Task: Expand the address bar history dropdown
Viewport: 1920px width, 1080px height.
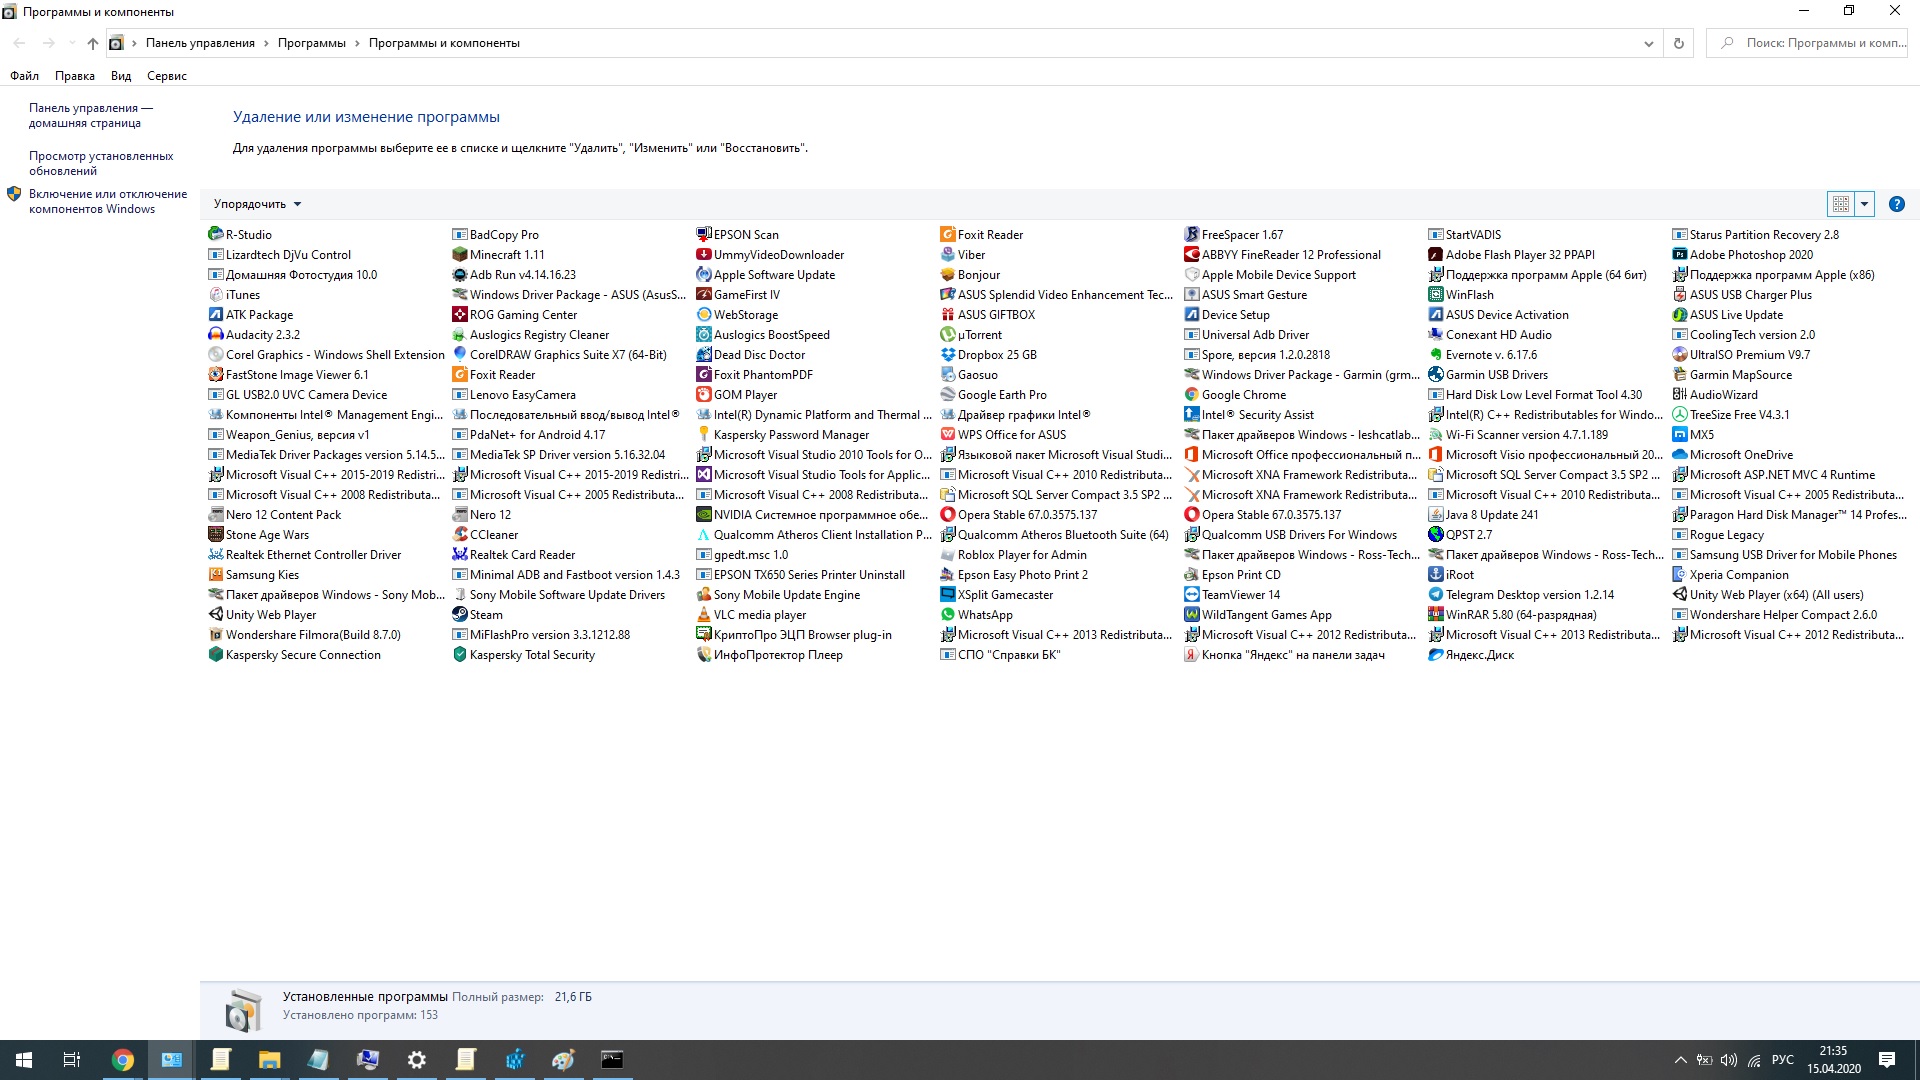Action: coord(1648,43)
